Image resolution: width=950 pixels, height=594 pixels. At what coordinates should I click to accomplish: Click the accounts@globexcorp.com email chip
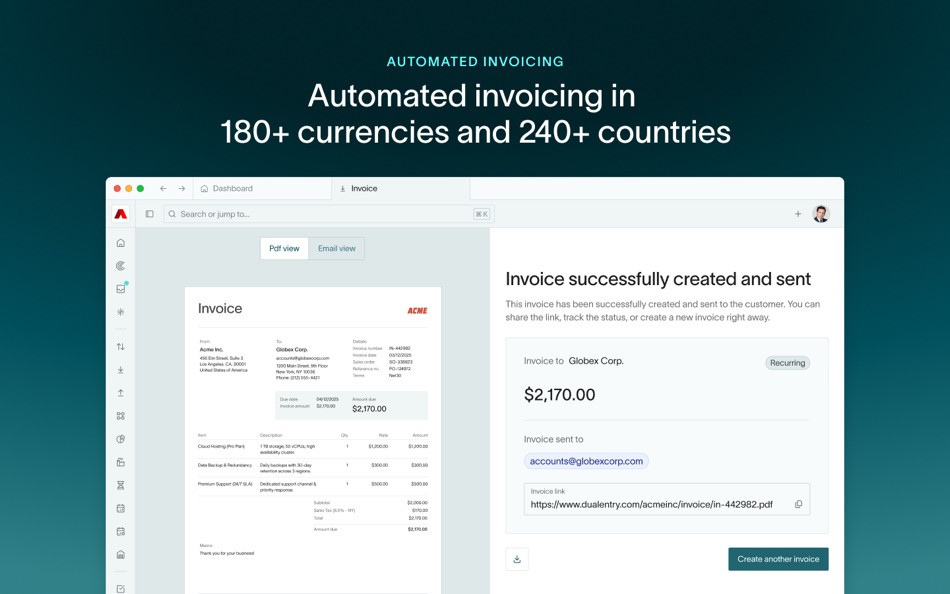586,461
